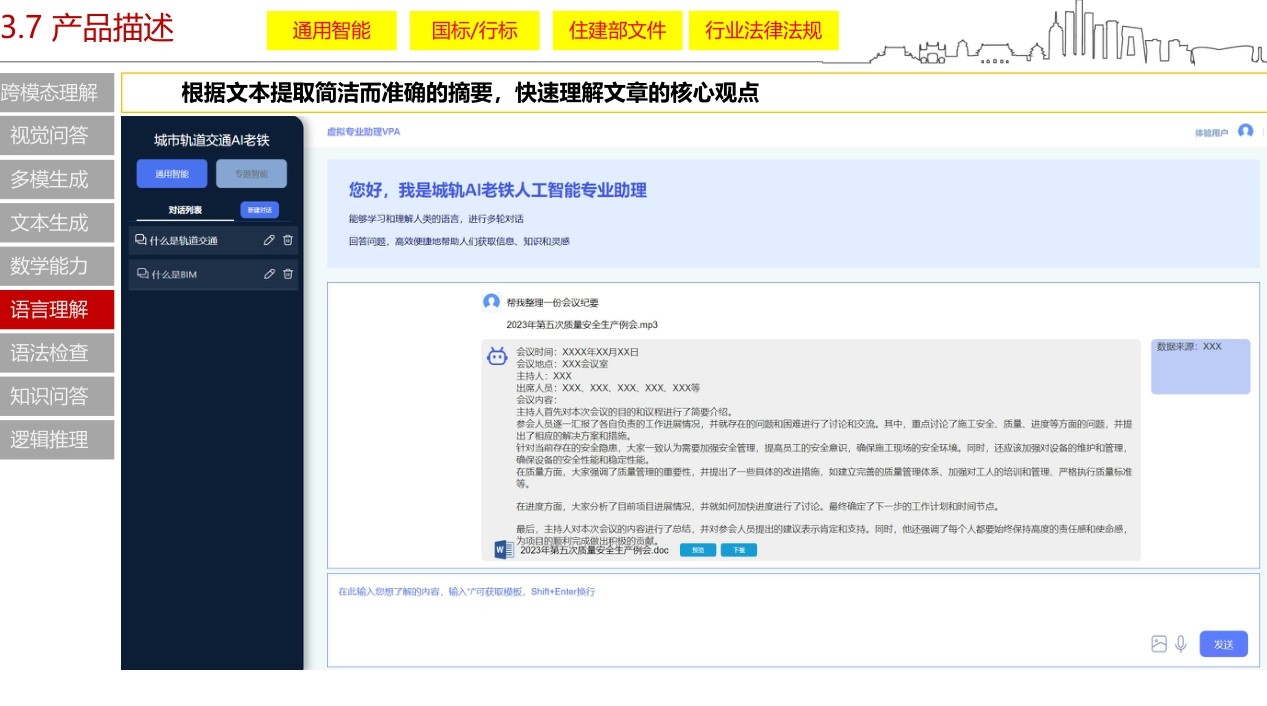Select 视觉问答 in left menu
This screenshot has width=1267, height=706.
[57, 136]
